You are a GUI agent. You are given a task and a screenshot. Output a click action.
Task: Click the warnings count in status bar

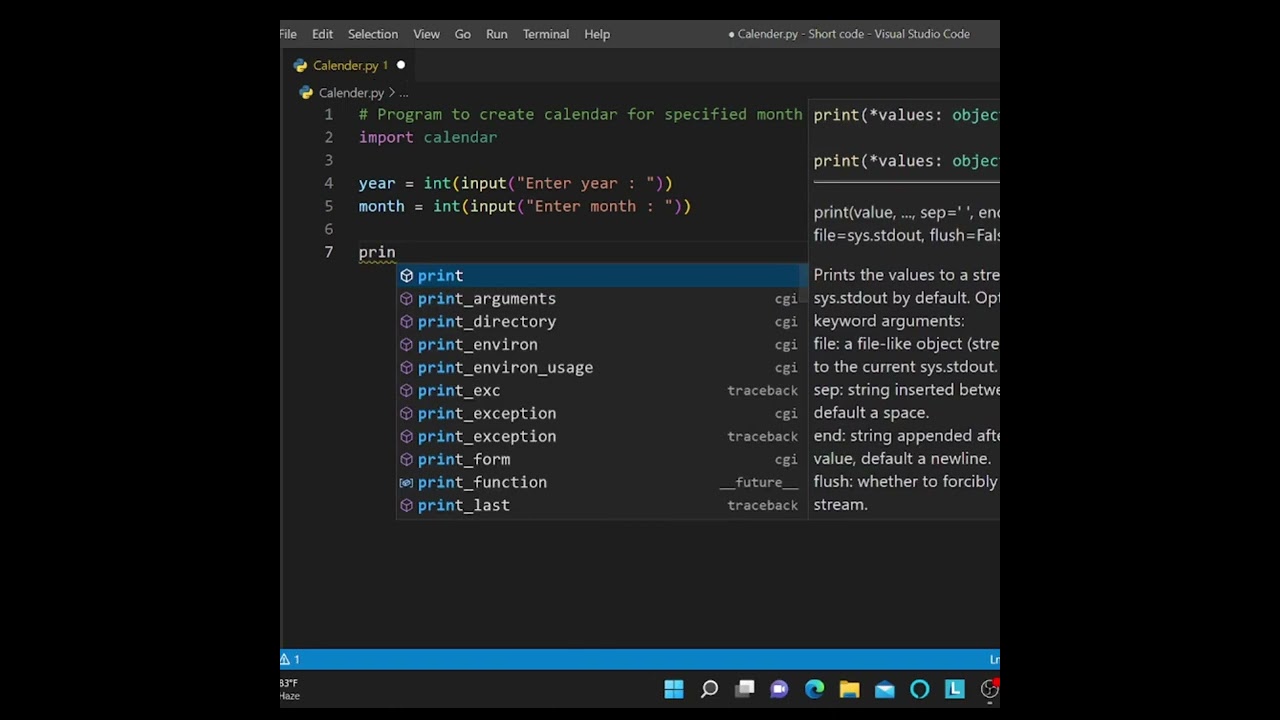click(x=290, y=659)
